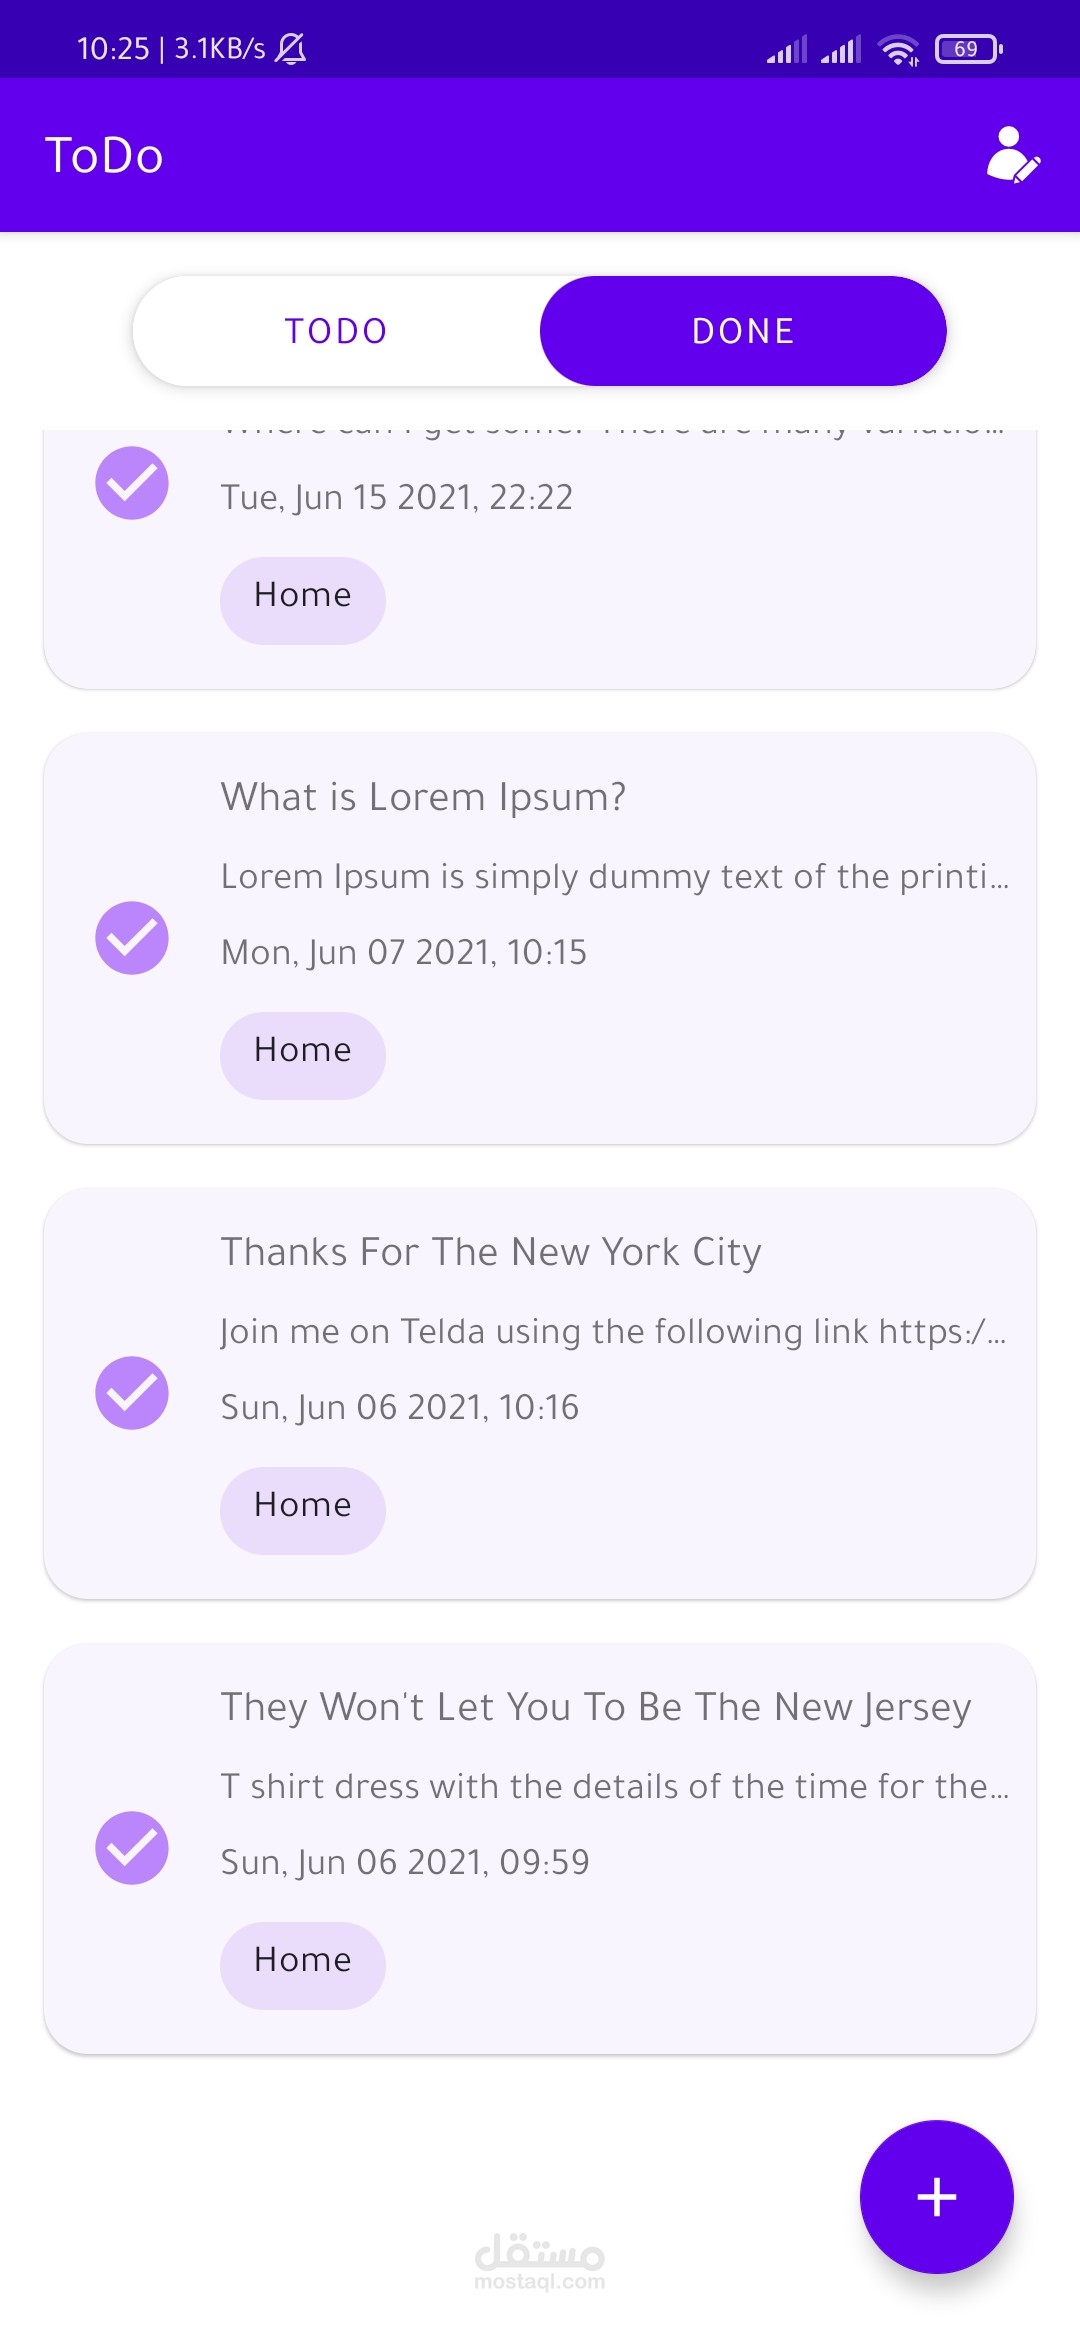Switch to the TODO tab
The image size is (1080, 2340).
(337, 331)
